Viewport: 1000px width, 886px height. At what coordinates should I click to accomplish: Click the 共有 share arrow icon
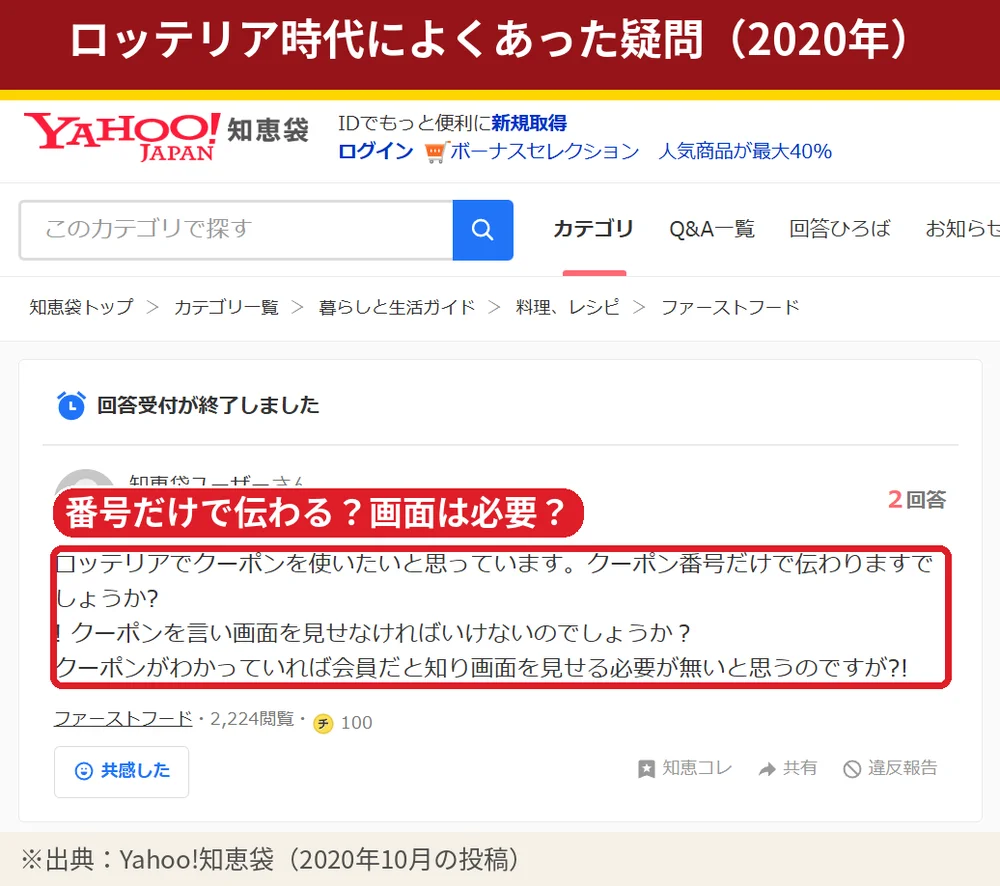click(767, 769)
